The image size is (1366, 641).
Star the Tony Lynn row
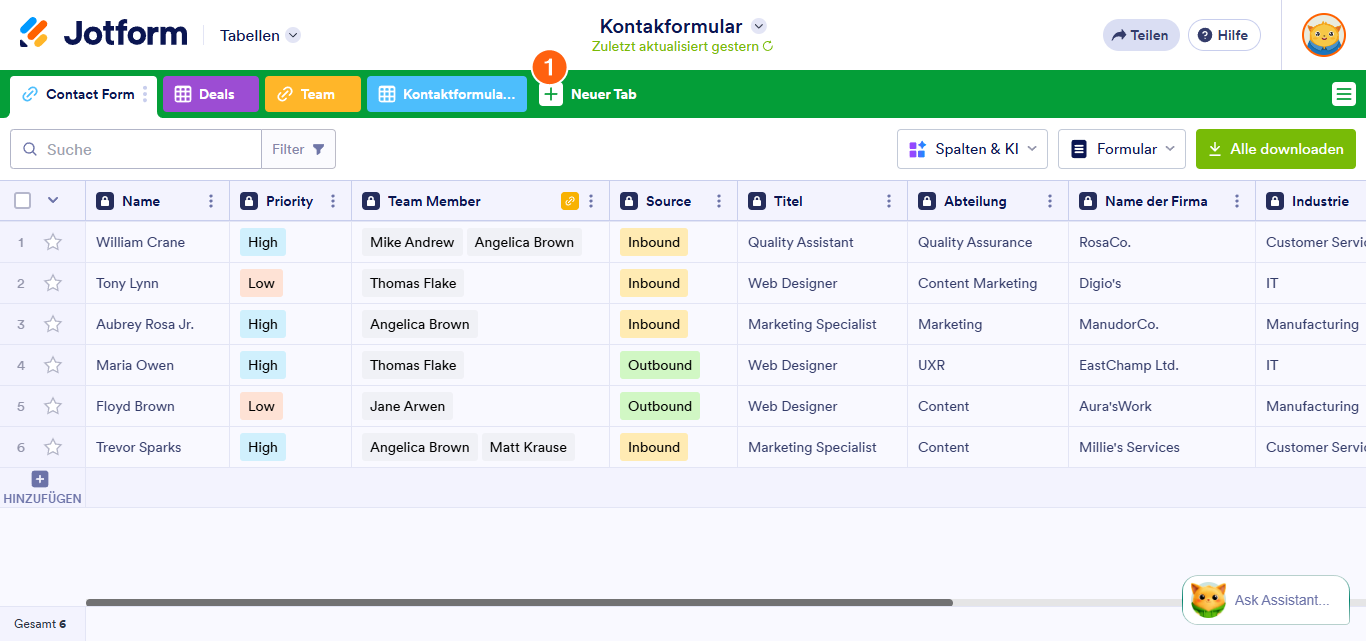point(53,283)
